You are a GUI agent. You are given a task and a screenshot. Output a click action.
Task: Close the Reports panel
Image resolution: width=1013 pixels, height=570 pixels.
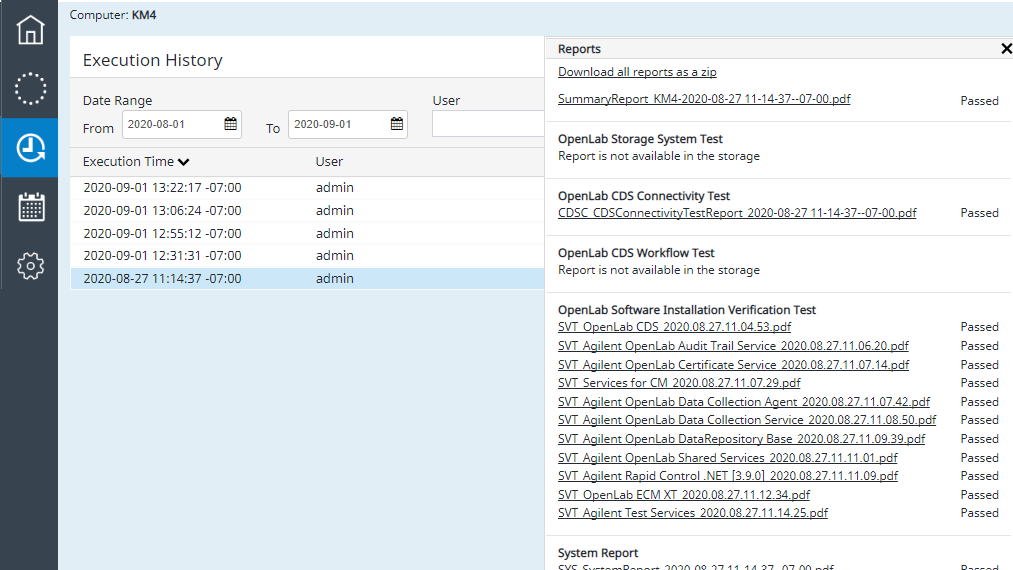(x=1006, y=48)
